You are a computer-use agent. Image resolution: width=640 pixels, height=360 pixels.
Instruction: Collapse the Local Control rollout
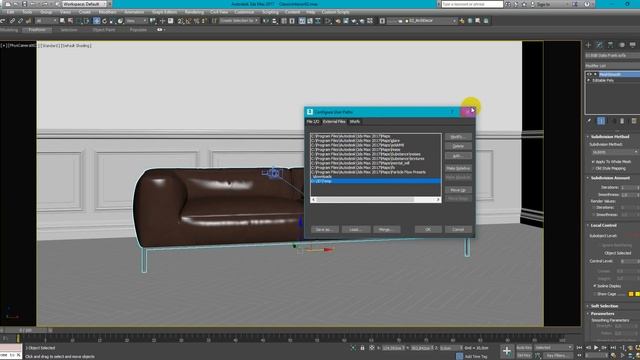603,225
